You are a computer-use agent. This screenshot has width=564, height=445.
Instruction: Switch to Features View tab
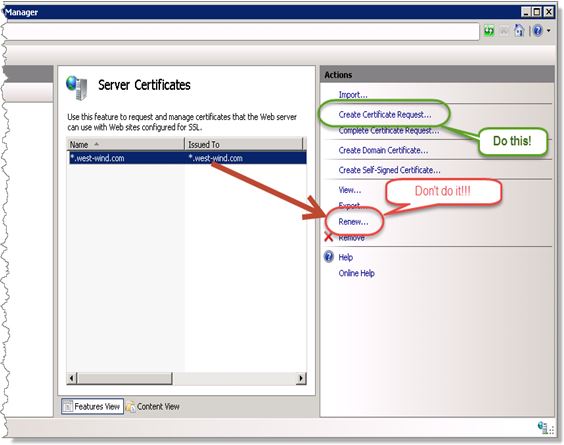(92, 407)
